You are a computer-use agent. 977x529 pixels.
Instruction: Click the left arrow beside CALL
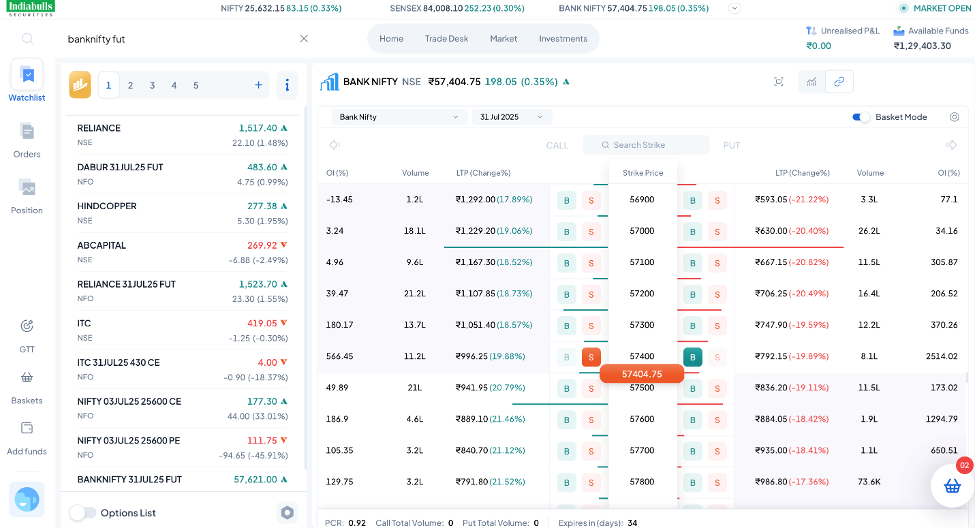coord(334,145)
